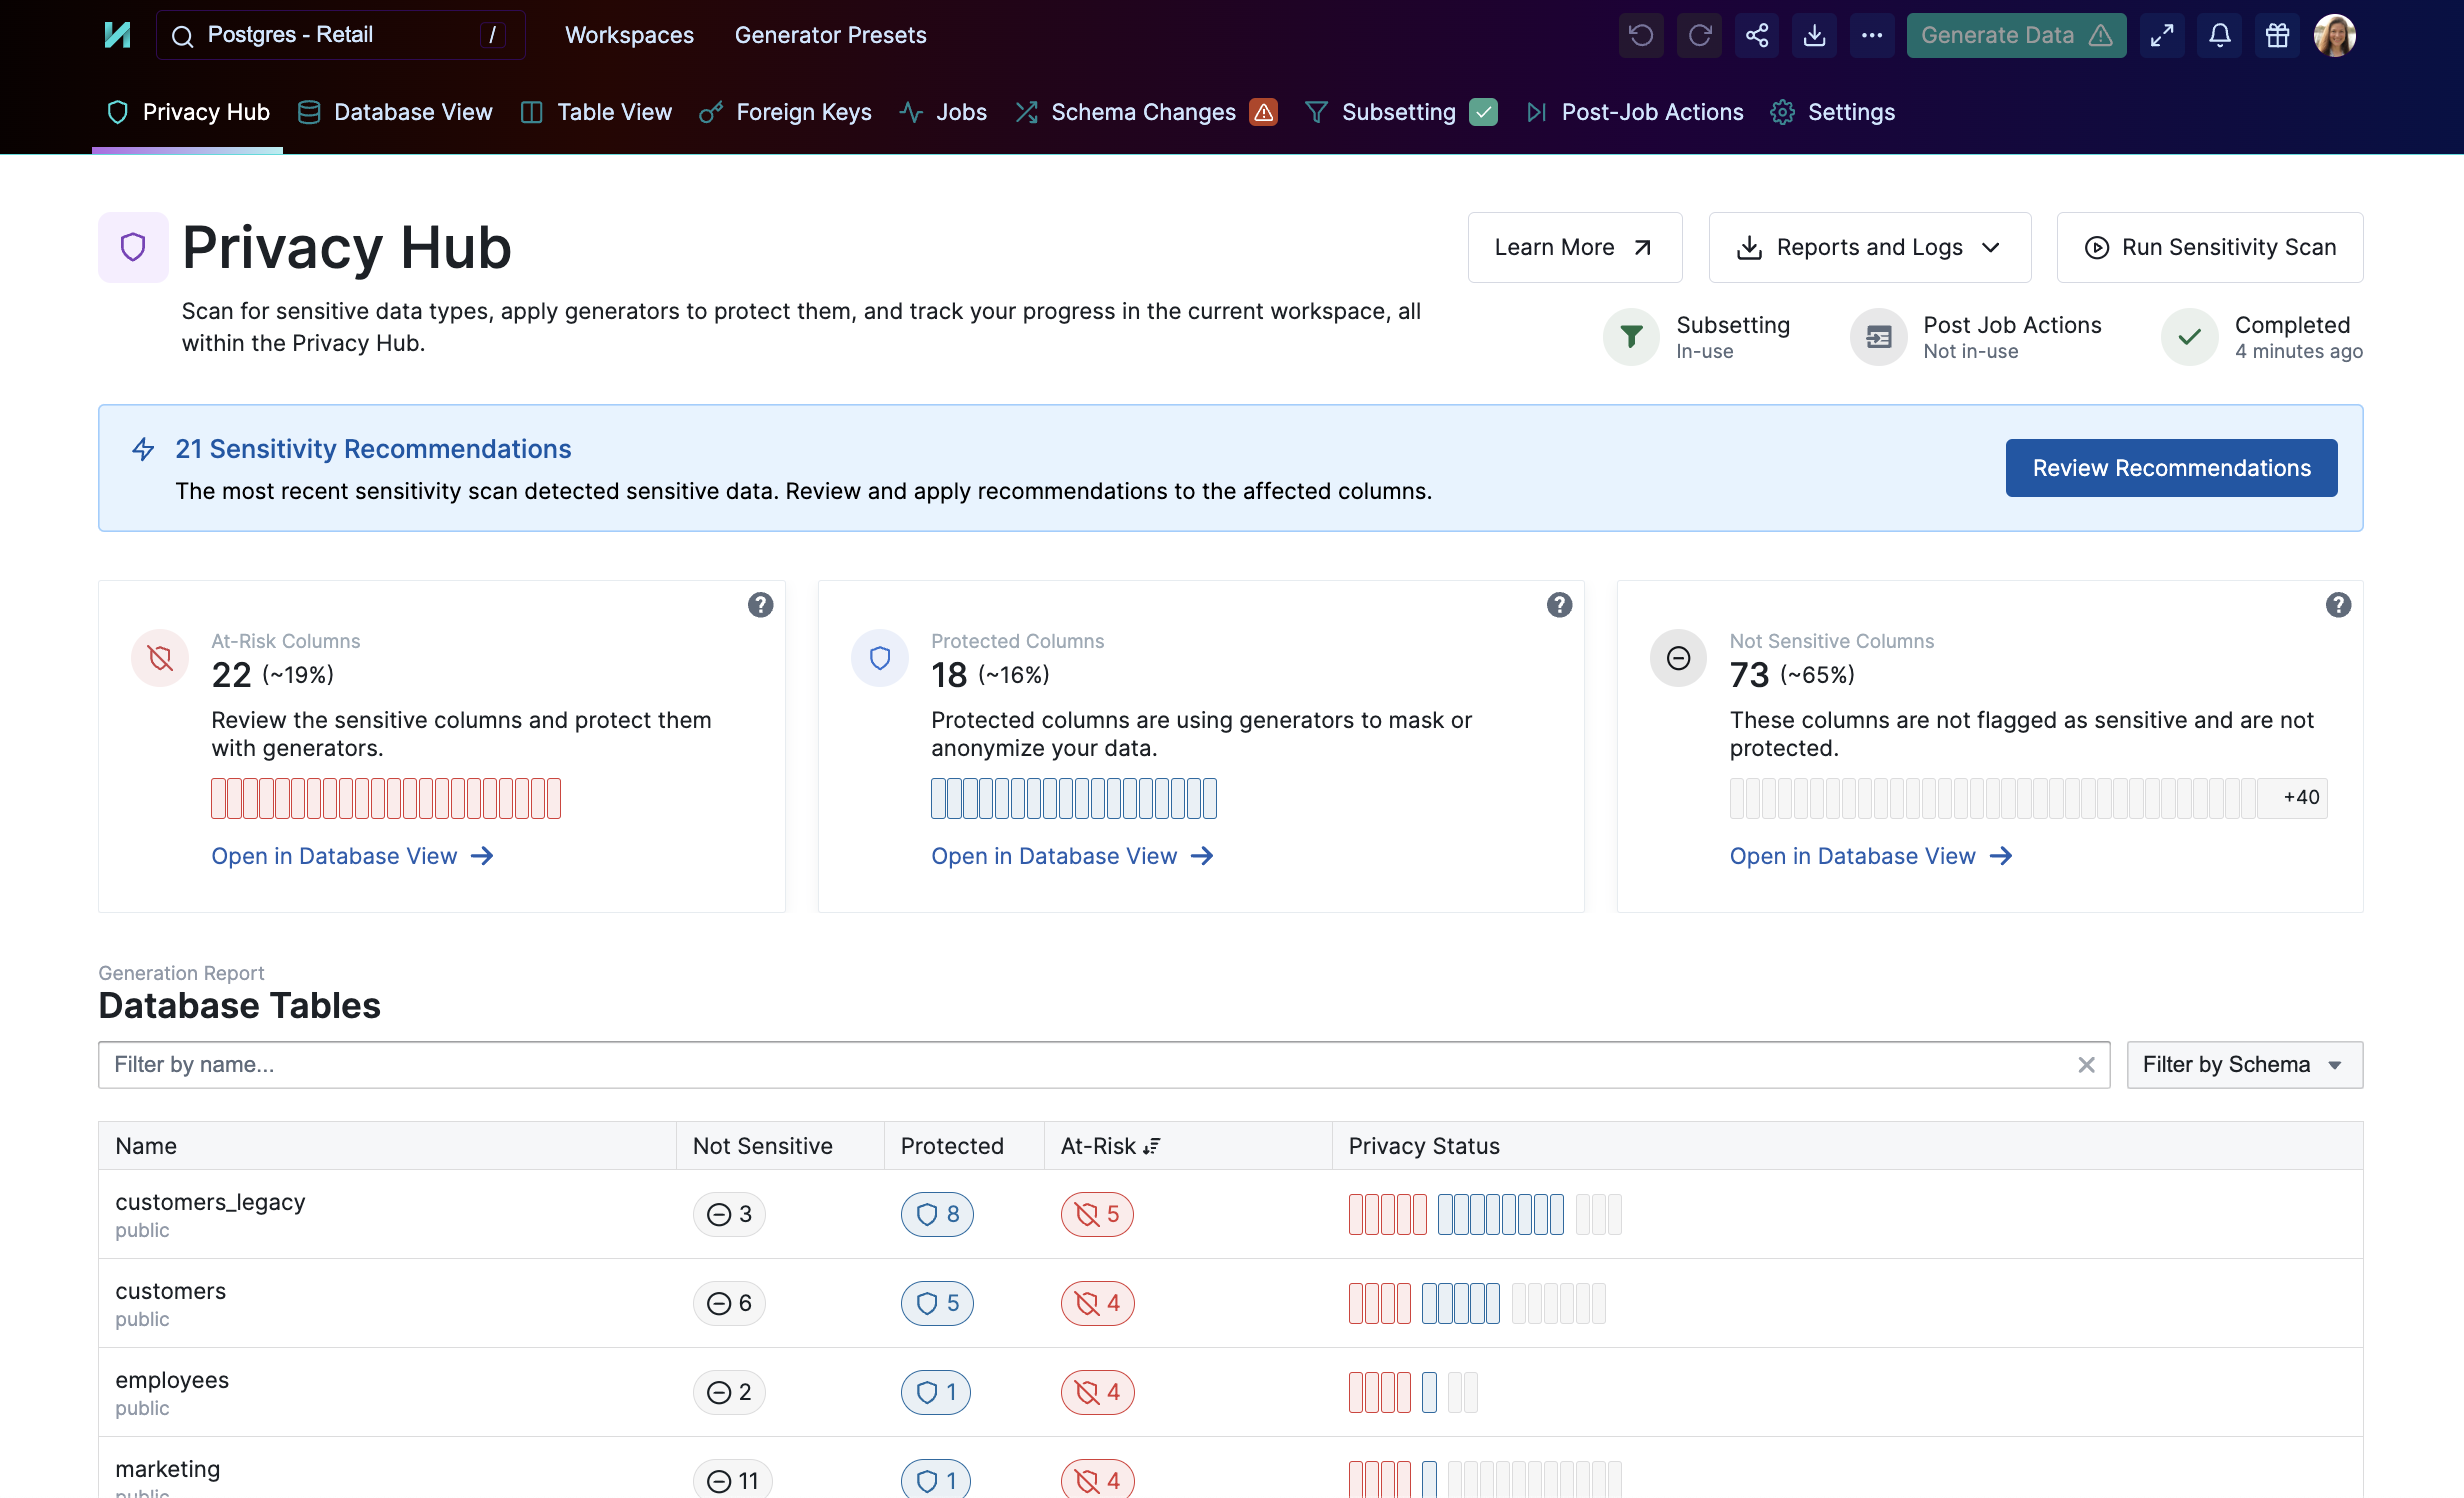Click the expand fullscreen arrows icon
This screenshot has height=1498, width=2464.
[2162, 36]
